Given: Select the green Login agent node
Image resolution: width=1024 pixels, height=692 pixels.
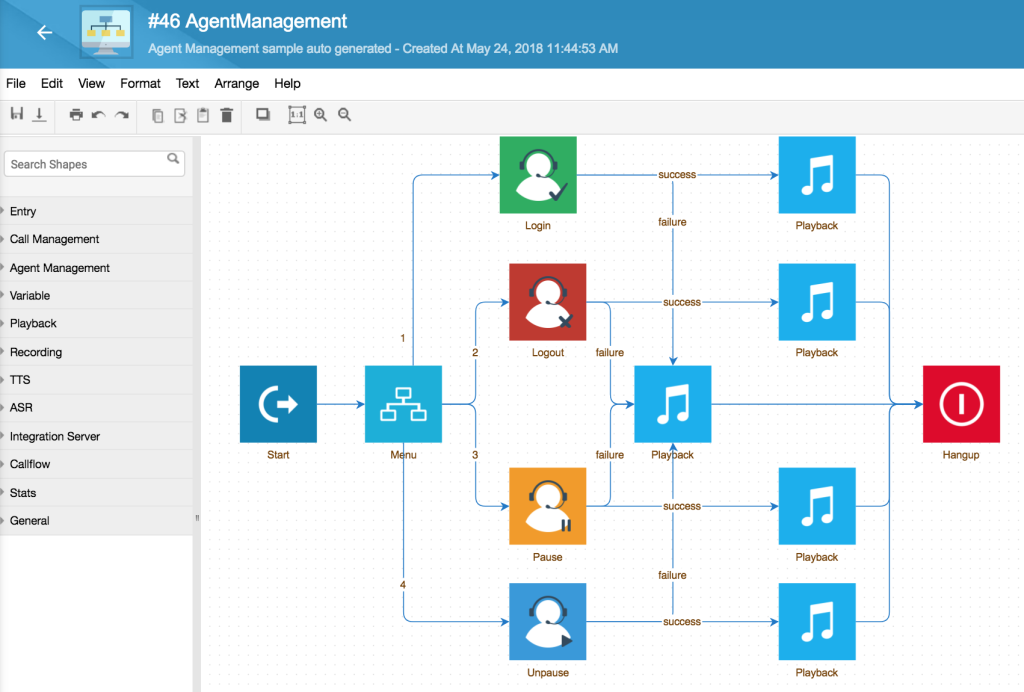Looking at the screenshot, I should [x=538, y=175].
